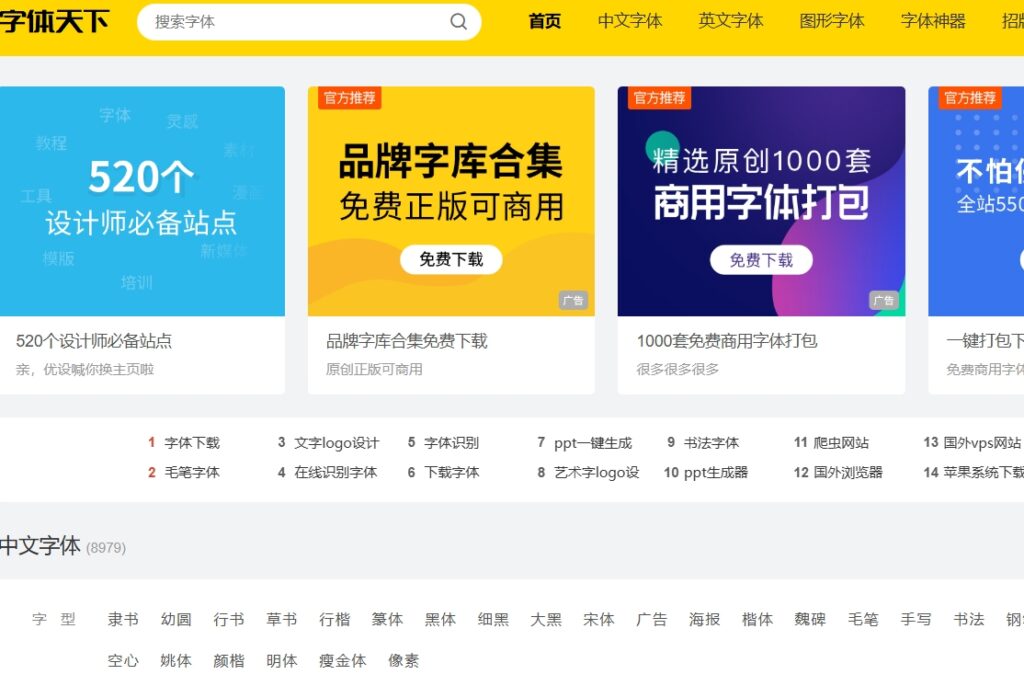The width and height of the screenshot is (1024, 686).
Task: Open the 1000套免费商用字体打包 title link
Action: pos(727,341)
